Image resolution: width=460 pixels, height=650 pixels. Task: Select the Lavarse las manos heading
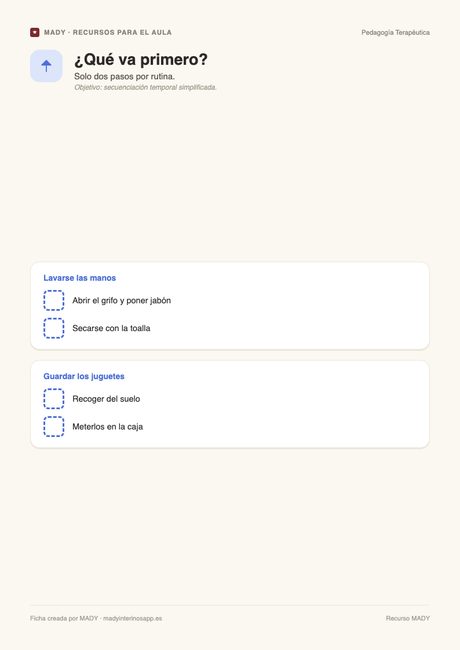(80, 278)
